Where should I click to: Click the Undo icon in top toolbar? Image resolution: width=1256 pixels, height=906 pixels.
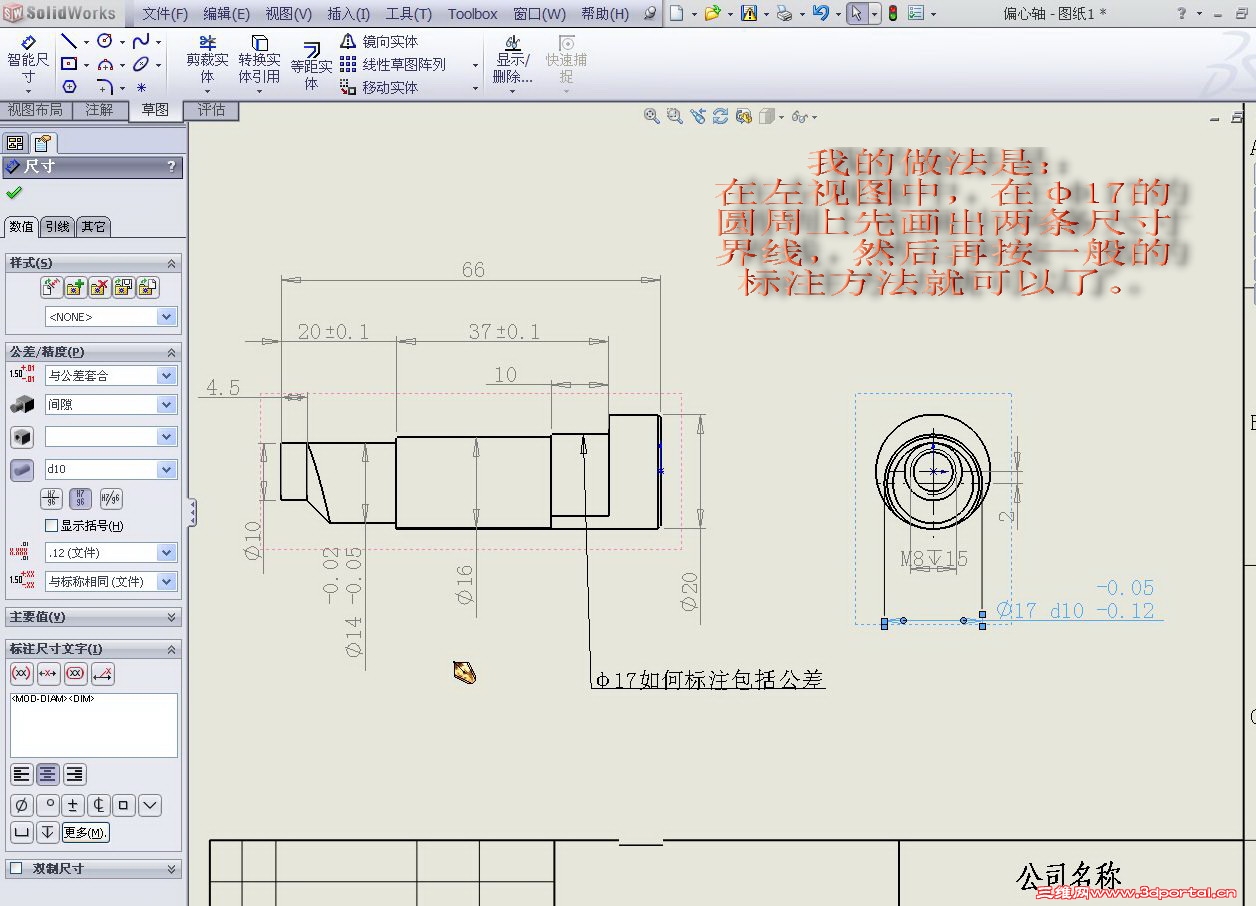820,14
